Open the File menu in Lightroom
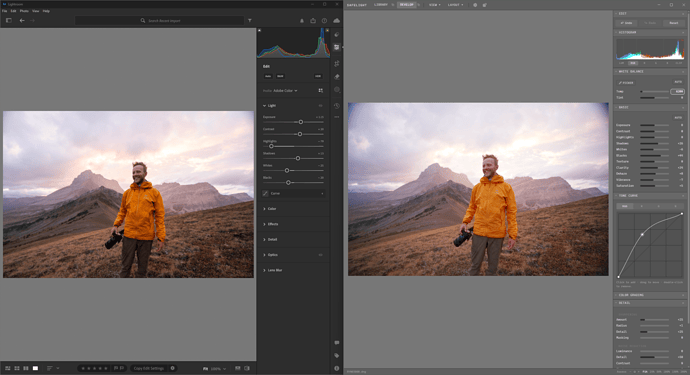The image size is (690, 375). click(4, 11)
